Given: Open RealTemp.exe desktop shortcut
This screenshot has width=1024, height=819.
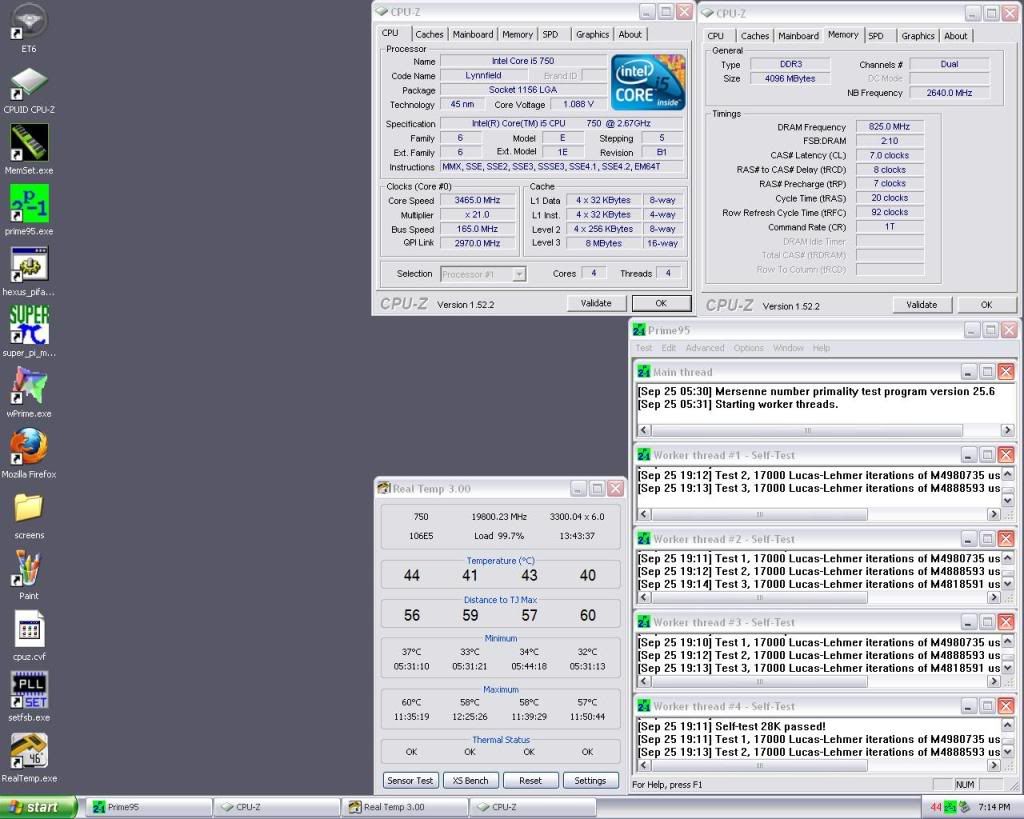Looking at the screenshot, I should 29,750.
